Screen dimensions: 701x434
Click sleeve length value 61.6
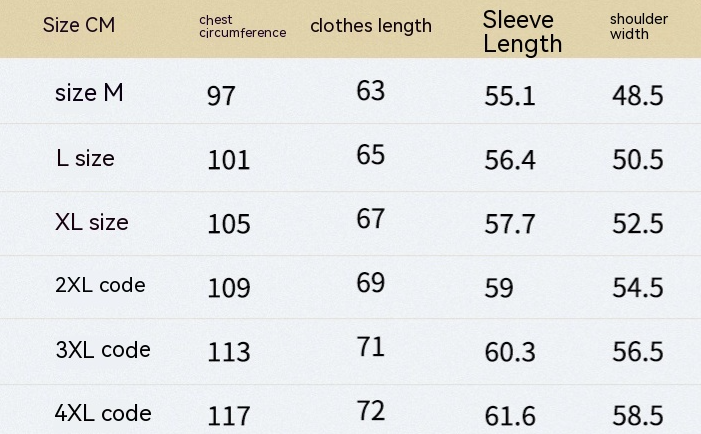510,415
